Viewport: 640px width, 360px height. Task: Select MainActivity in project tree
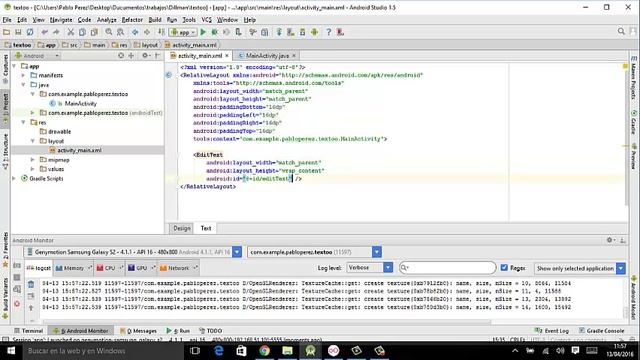click(x=80, y=103)
